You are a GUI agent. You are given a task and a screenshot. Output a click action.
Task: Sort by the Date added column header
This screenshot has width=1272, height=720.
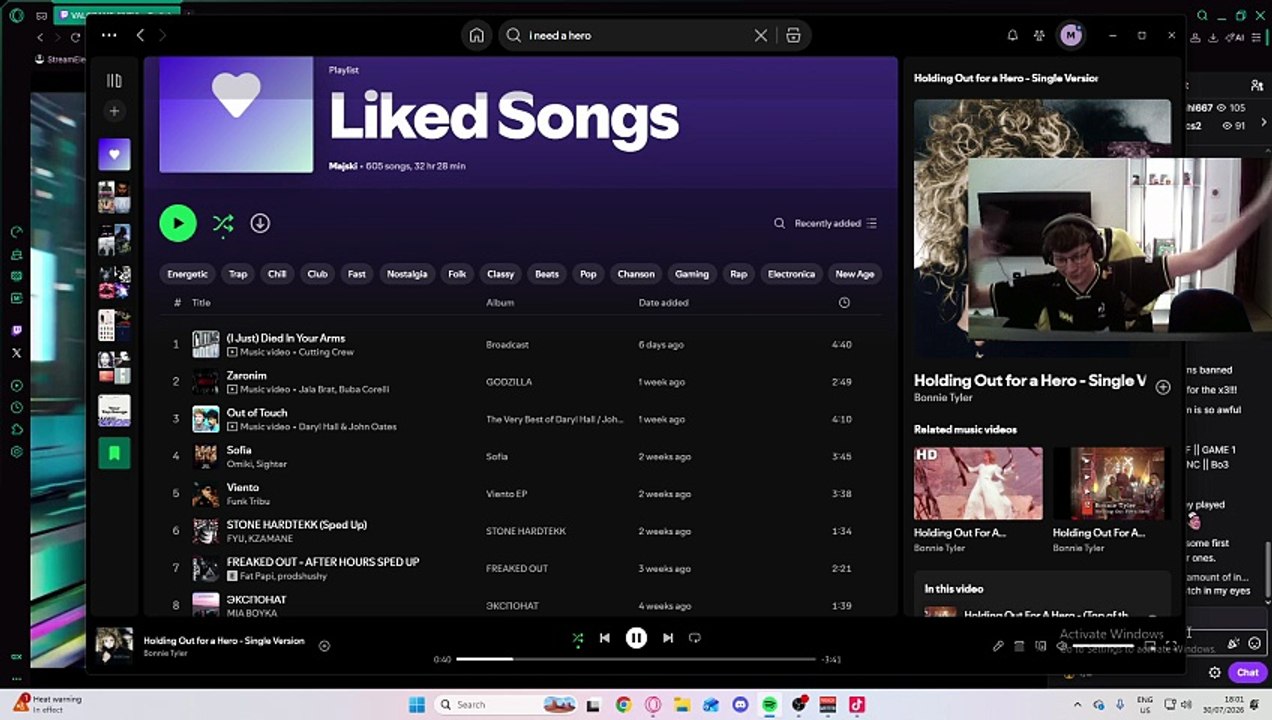pyautogui.click(x=664, y=302)
